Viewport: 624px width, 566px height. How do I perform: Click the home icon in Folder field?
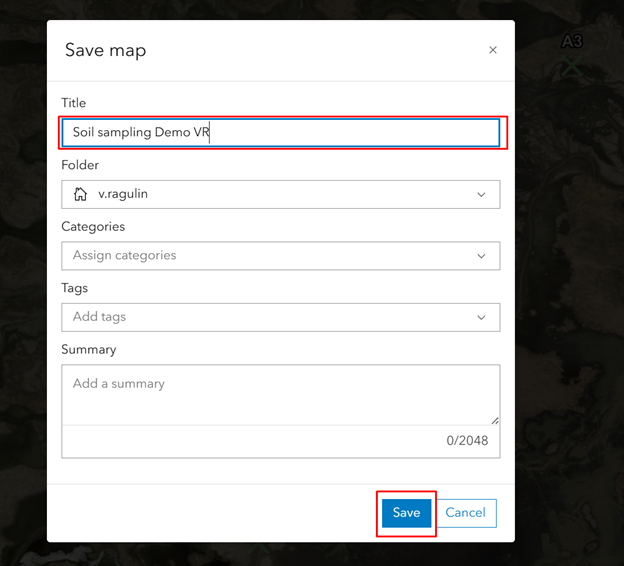pyautogui.click(x=80, y=194)
